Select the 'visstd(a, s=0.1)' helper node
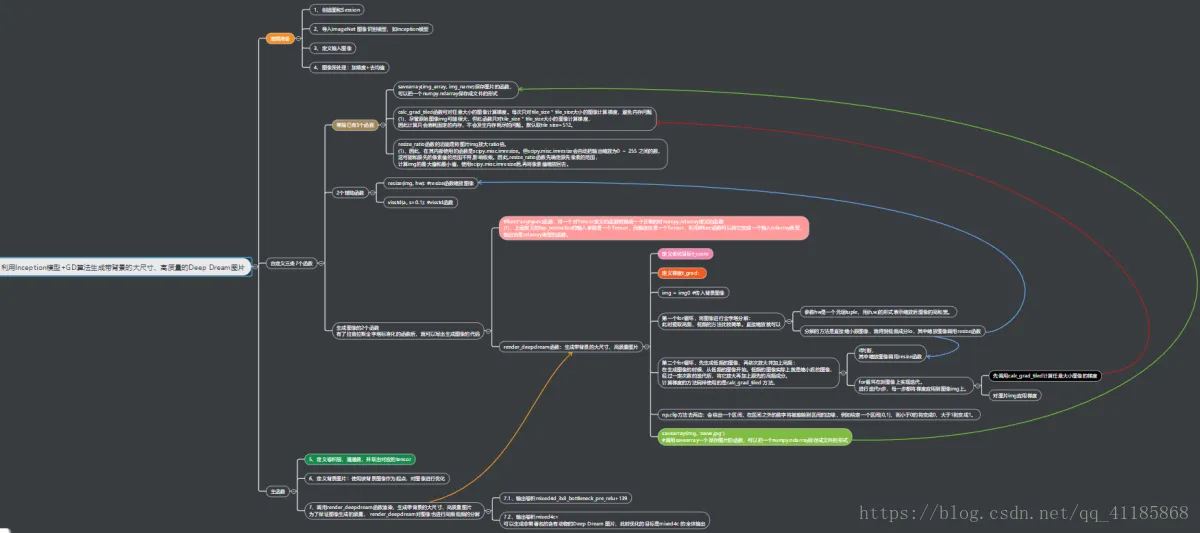The image size is (1200, 533). coord(422,202)
